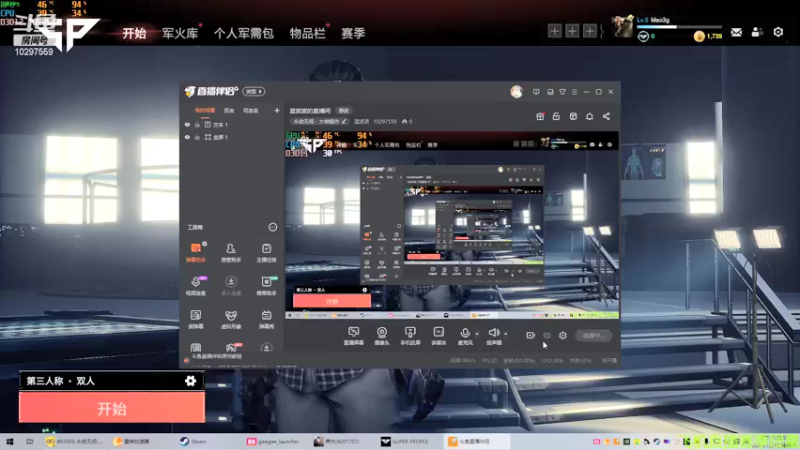Image resolution: width=800 pixels, height=450 pixels.
Task: Add a 手机投屏 phone casting source
Action: (410, 336)
